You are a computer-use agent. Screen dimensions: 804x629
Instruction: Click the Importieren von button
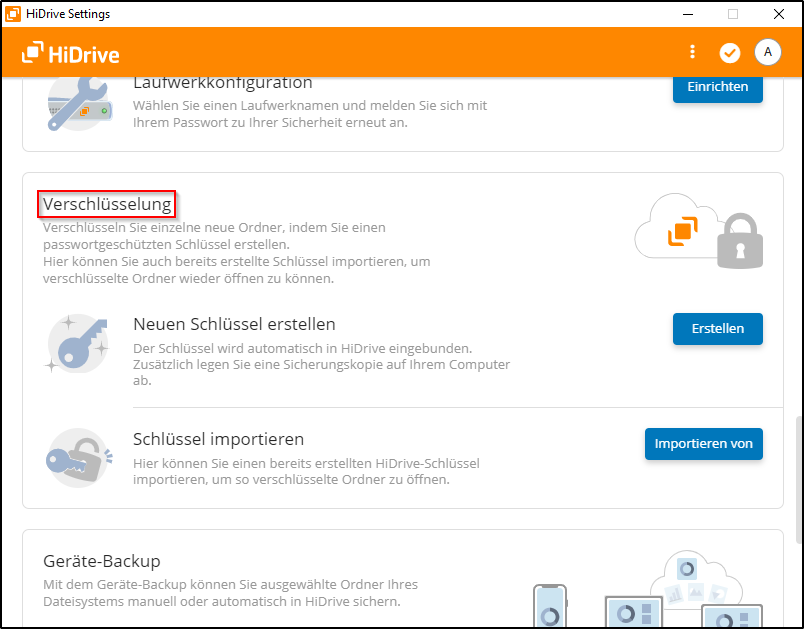point(703,444)
